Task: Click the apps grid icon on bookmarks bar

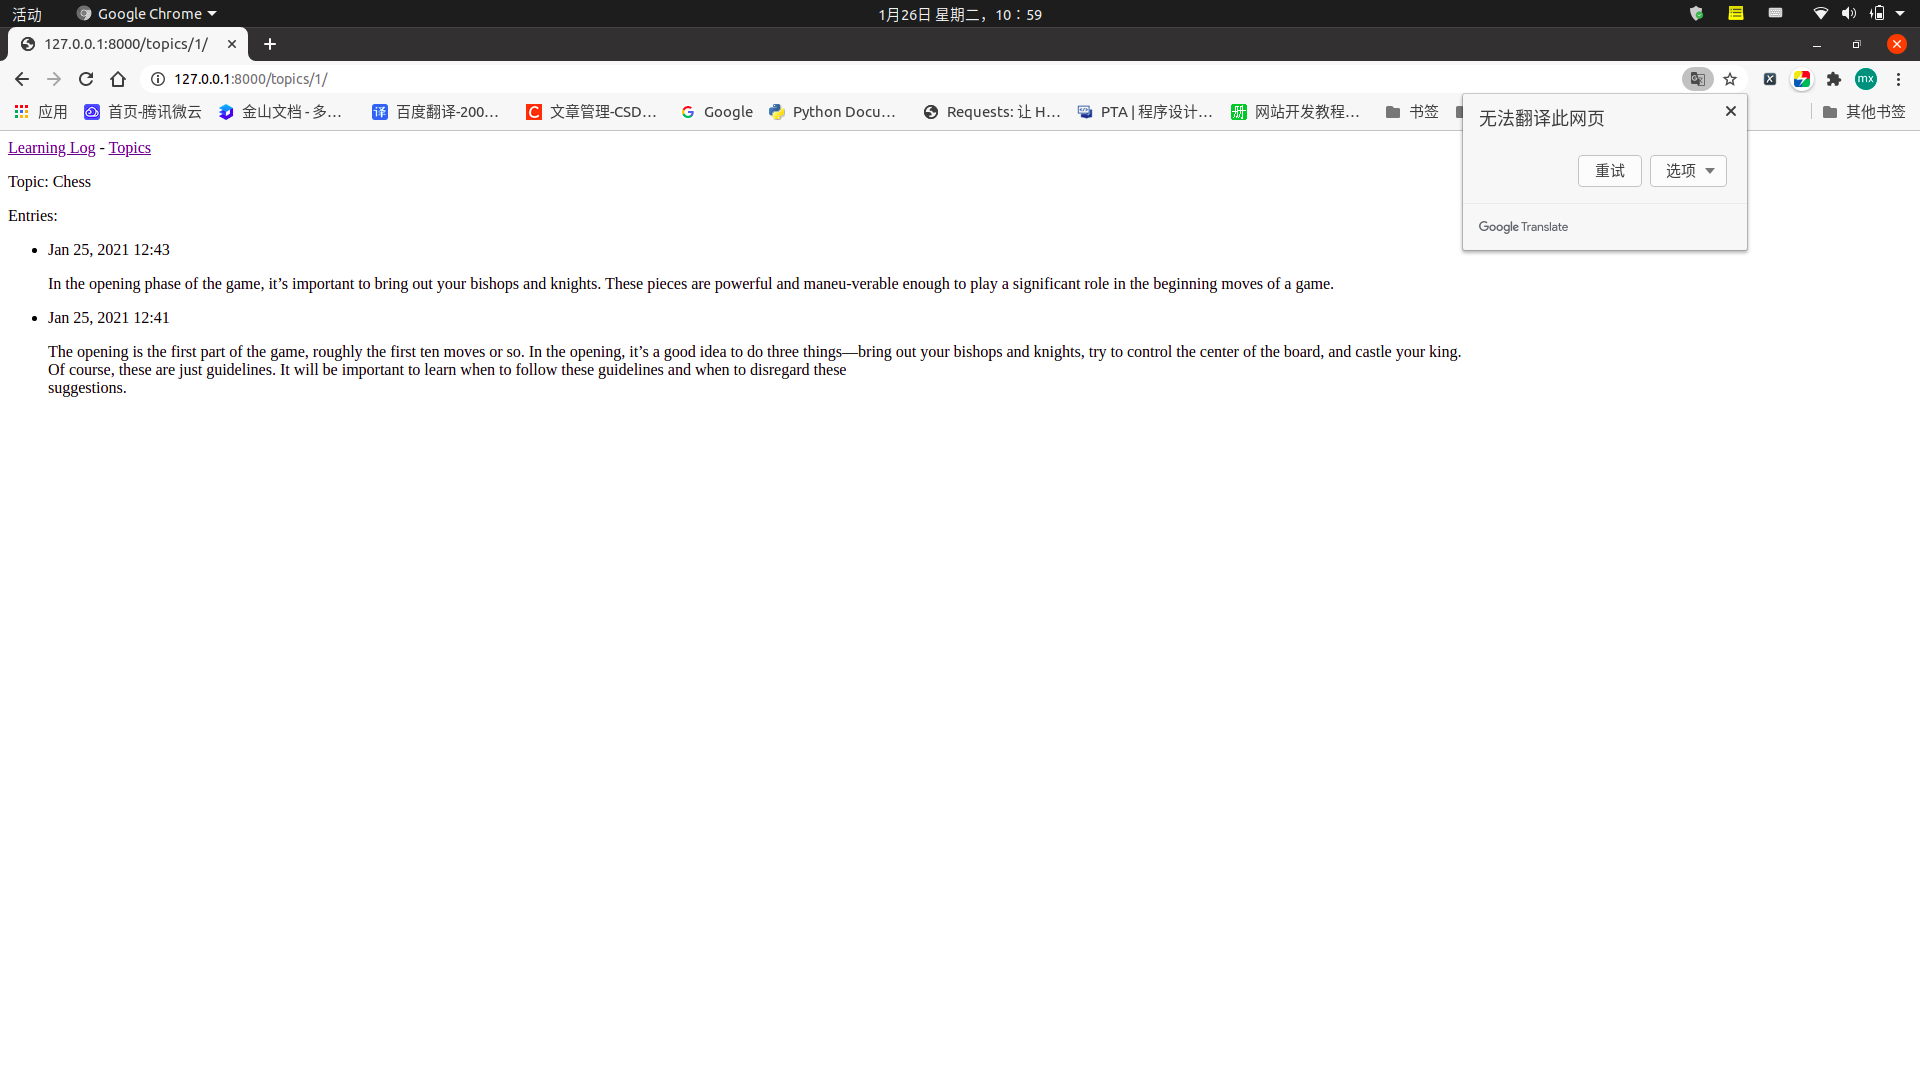Action: [x=21, y=112]
